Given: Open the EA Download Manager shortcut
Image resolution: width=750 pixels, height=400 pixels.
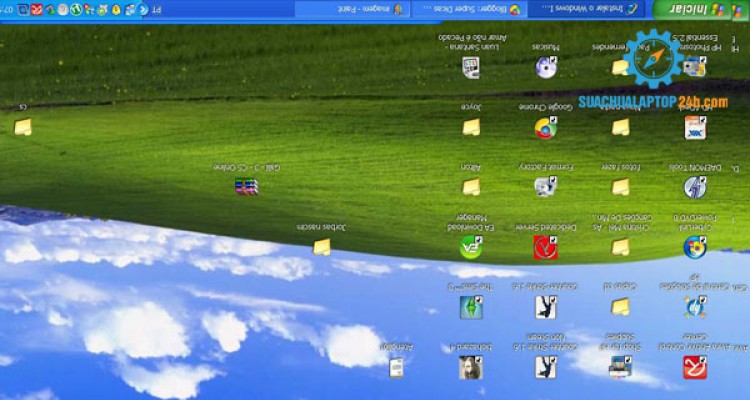Looking at the screenshot, I should click(x=470, y=246).
